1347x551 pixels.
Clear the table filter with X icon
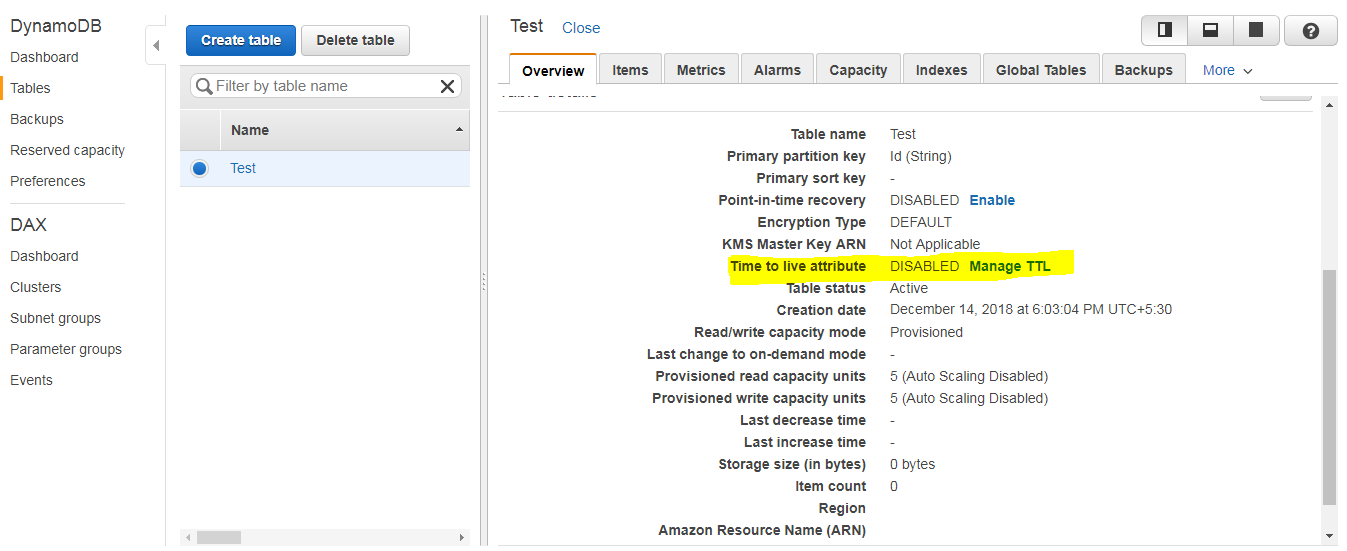click(448, 87)
